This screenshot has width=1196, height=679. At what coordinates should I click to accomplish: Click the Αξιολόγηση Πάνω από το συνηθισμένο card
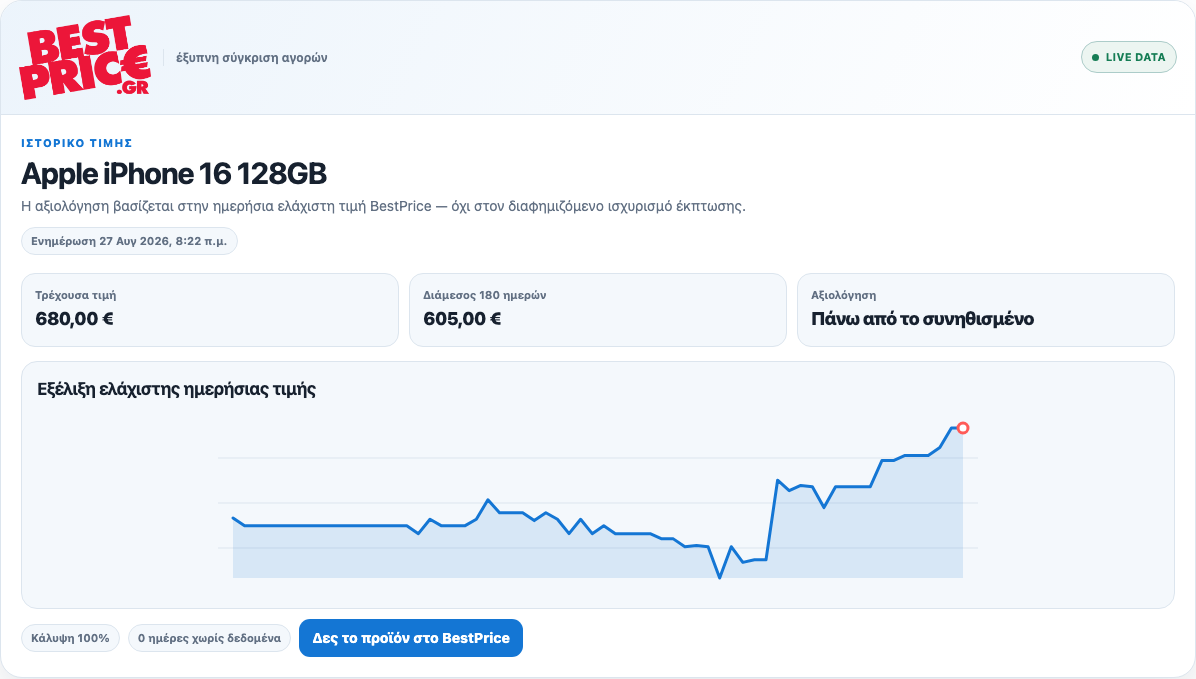[x=985, y=310]
